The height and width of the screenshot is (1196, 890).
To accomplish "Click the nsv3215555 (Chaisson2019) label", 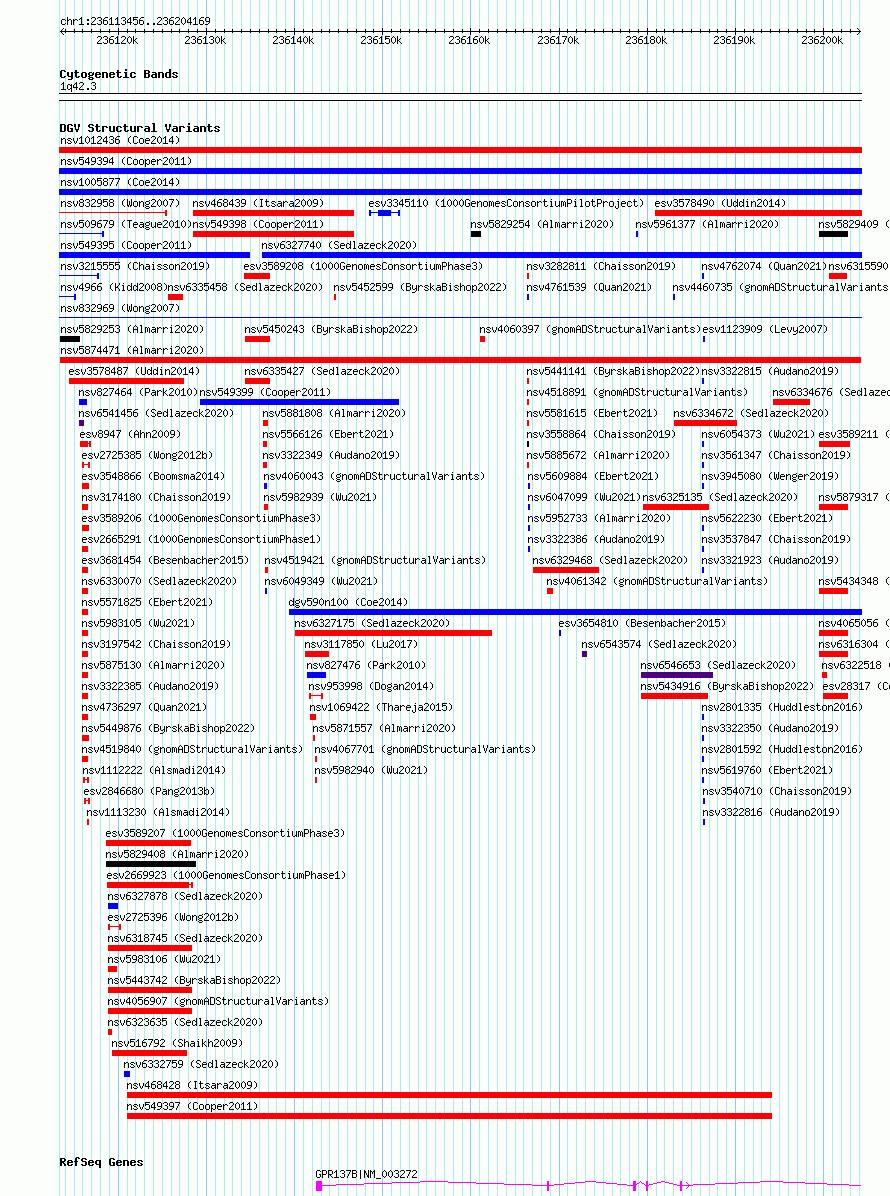I will (x=134, y=266).
